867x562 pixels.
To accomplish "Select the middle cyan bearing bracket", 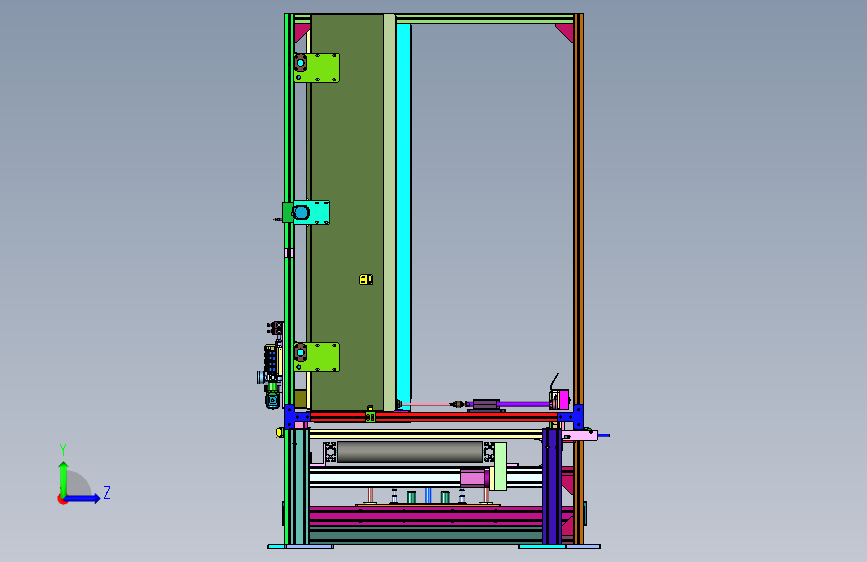I will point(311,212).
